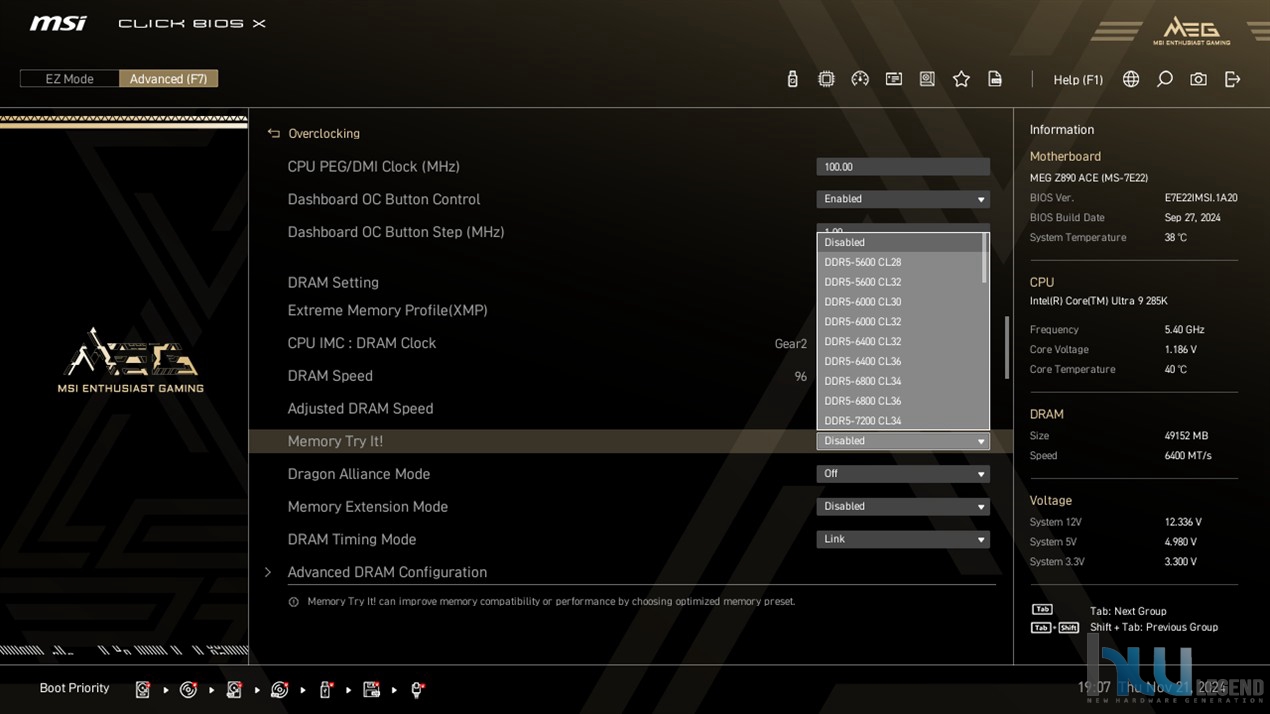
Task: Open Dragon Alliance Mode dropdown
Action: (903, 474)
